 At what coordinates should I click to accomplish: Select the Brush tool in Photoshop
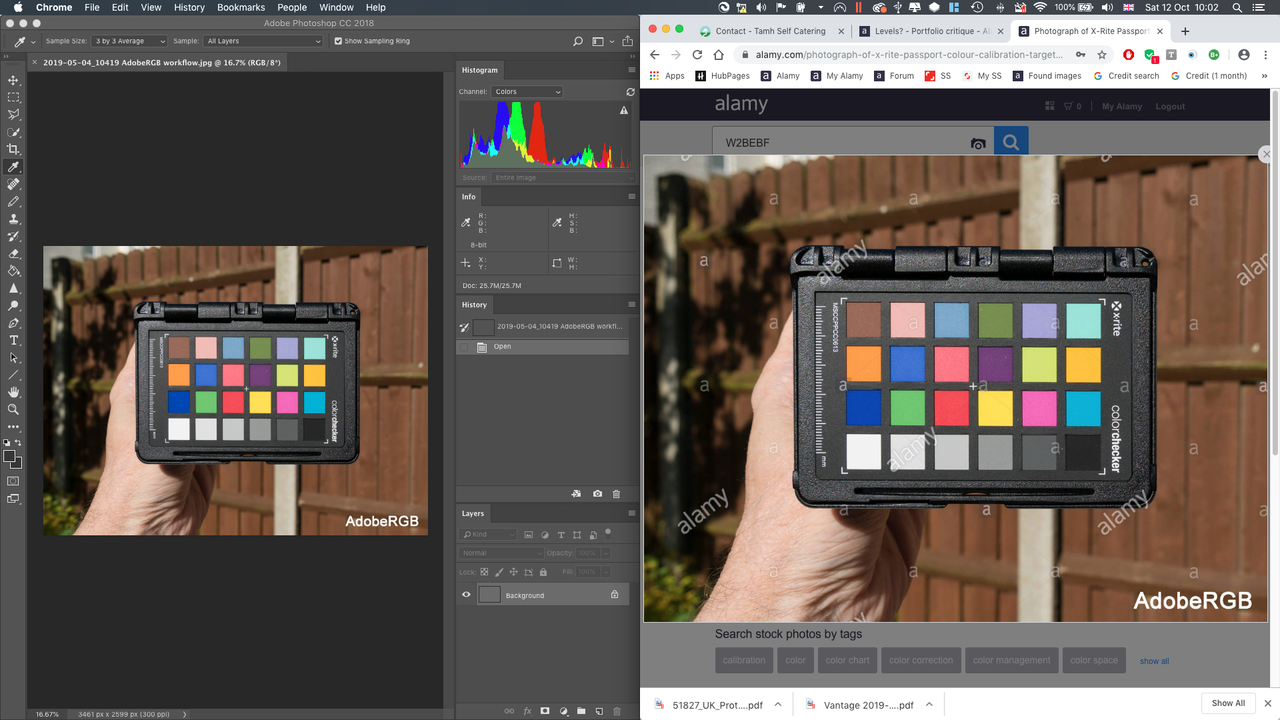pyautogui.click(x=13, y=201)
